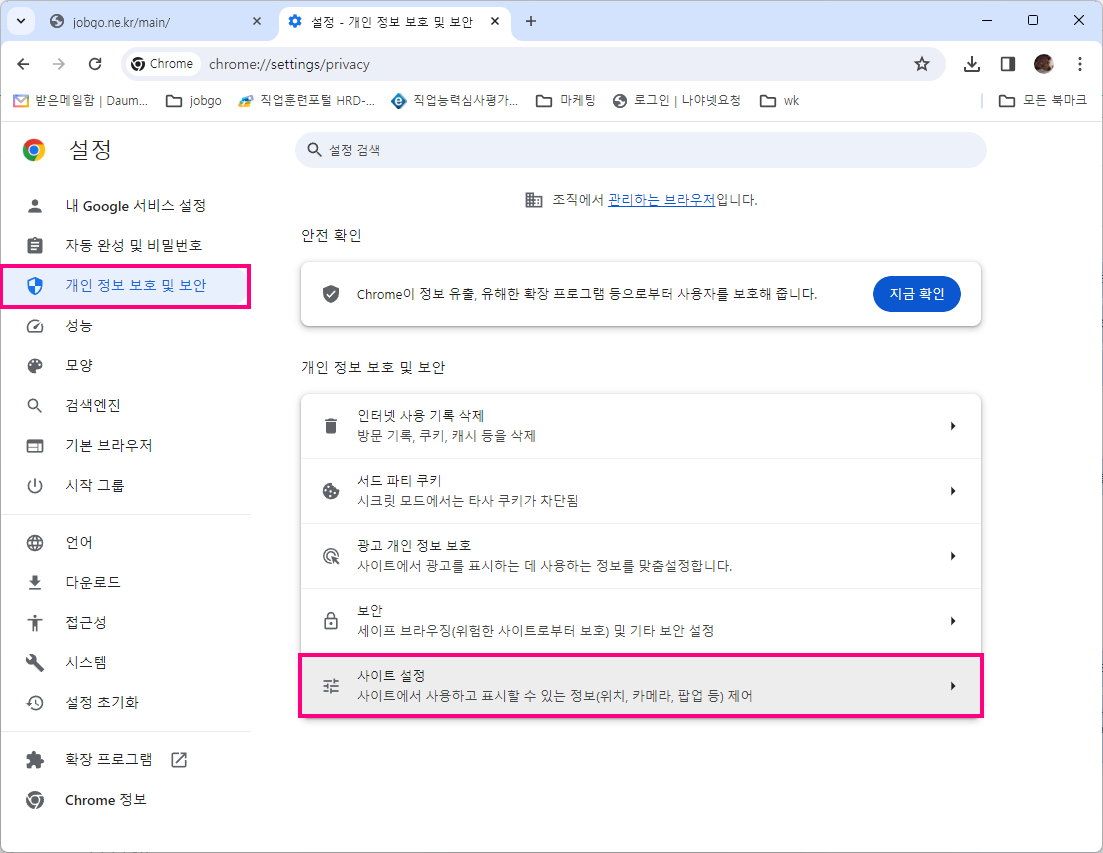Image resolution: width=1103 pixels, height=853 pixels.
Task: Open the profile avatar menu
Action: [1044, 64]
